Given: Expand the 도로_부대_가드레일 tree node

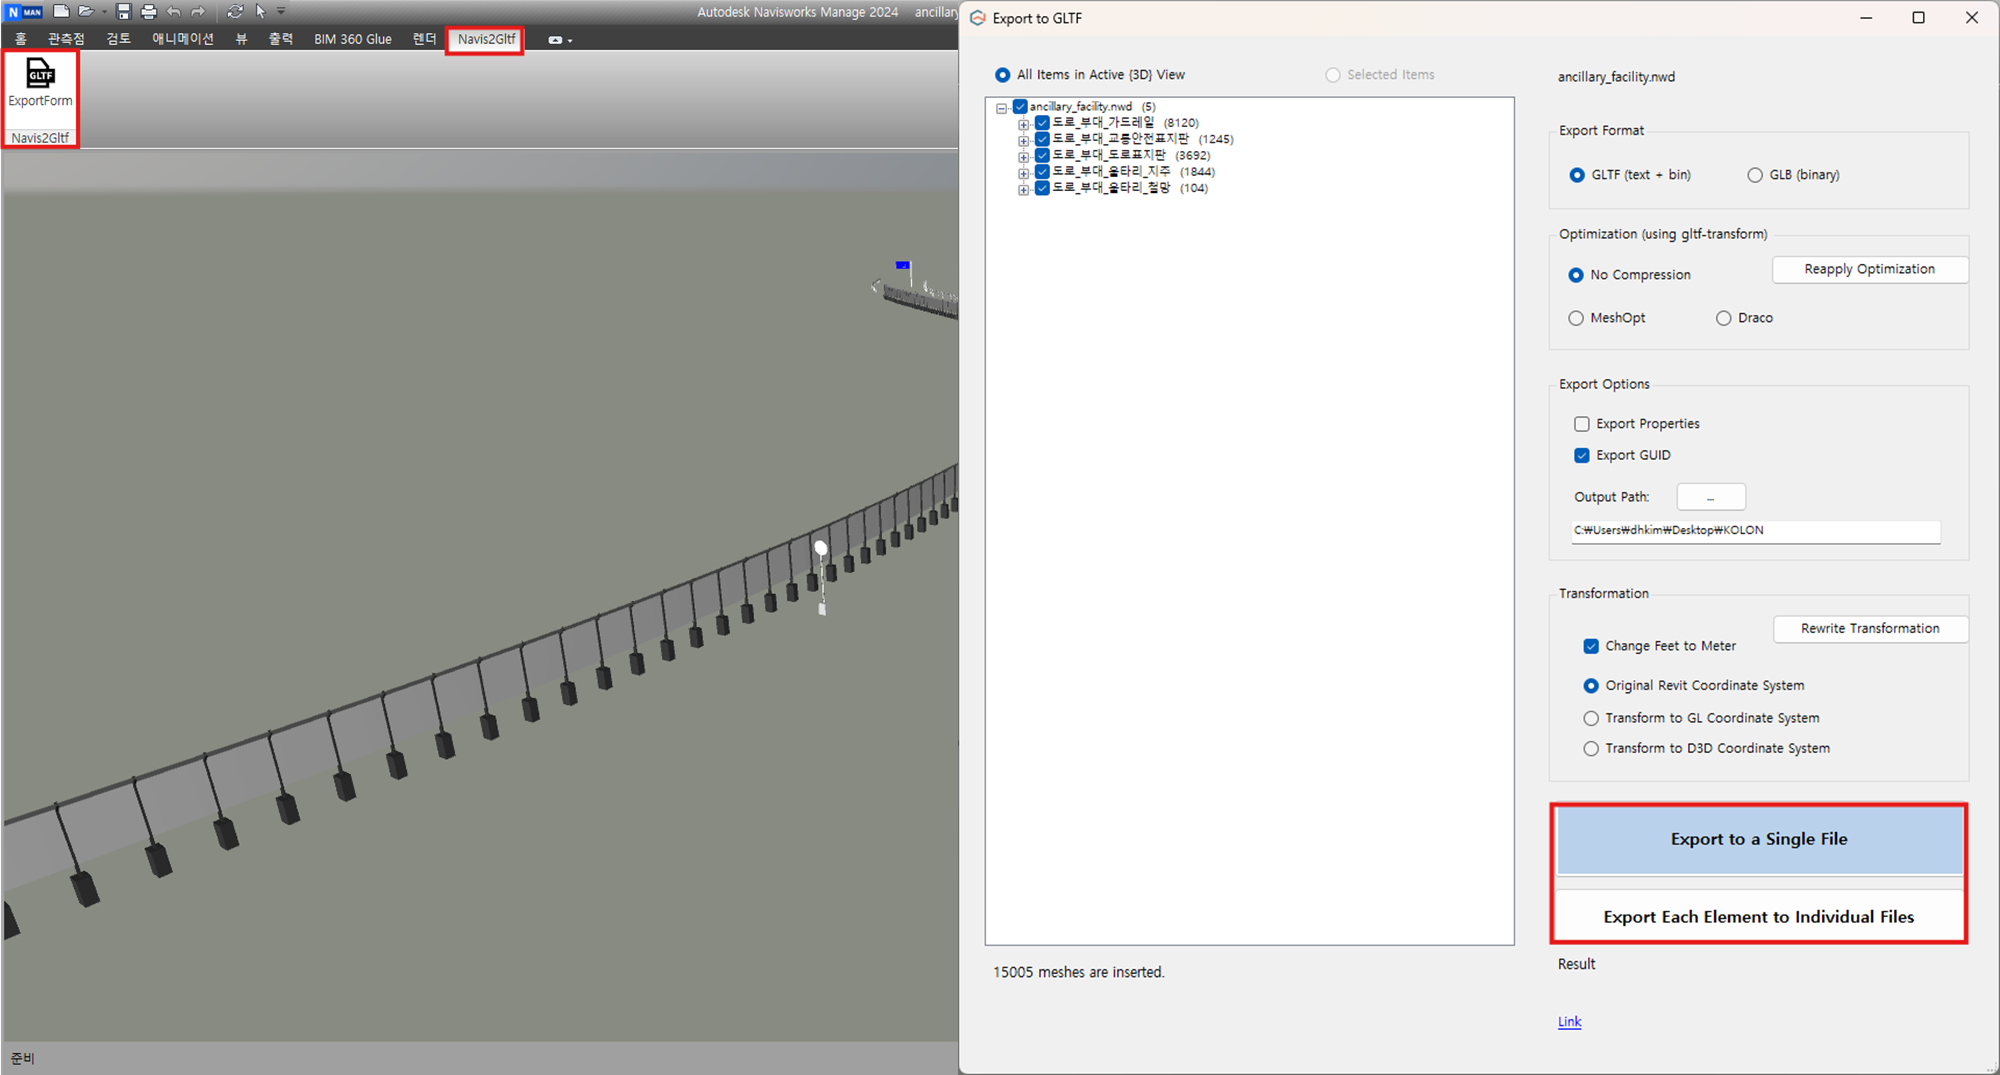Looking at the screenshot, I should 1023,124.
